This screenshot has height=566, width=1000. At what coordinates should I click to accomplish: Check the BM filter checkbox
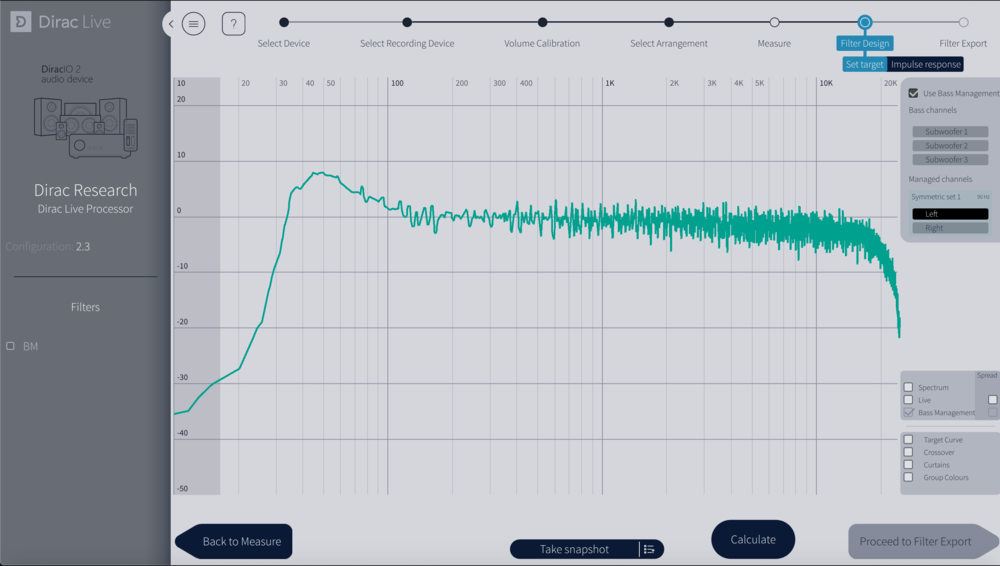(x=11, y=346)
